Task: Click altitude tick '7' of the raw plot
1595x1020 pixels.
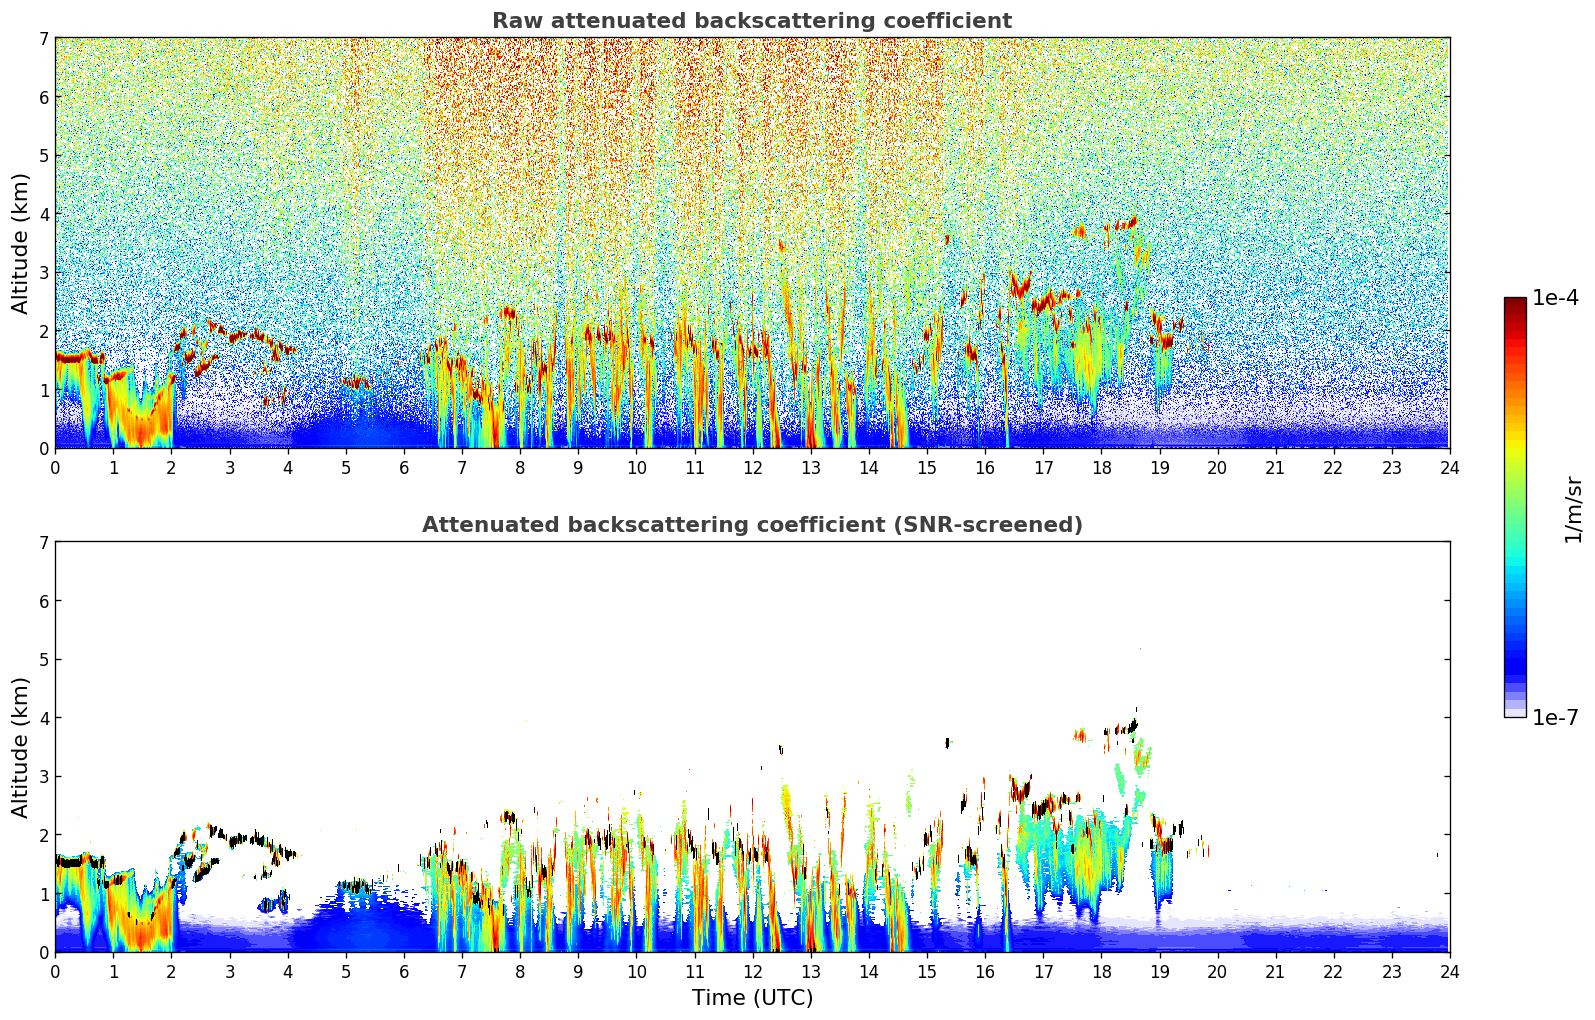Action: tap(43, 38)
